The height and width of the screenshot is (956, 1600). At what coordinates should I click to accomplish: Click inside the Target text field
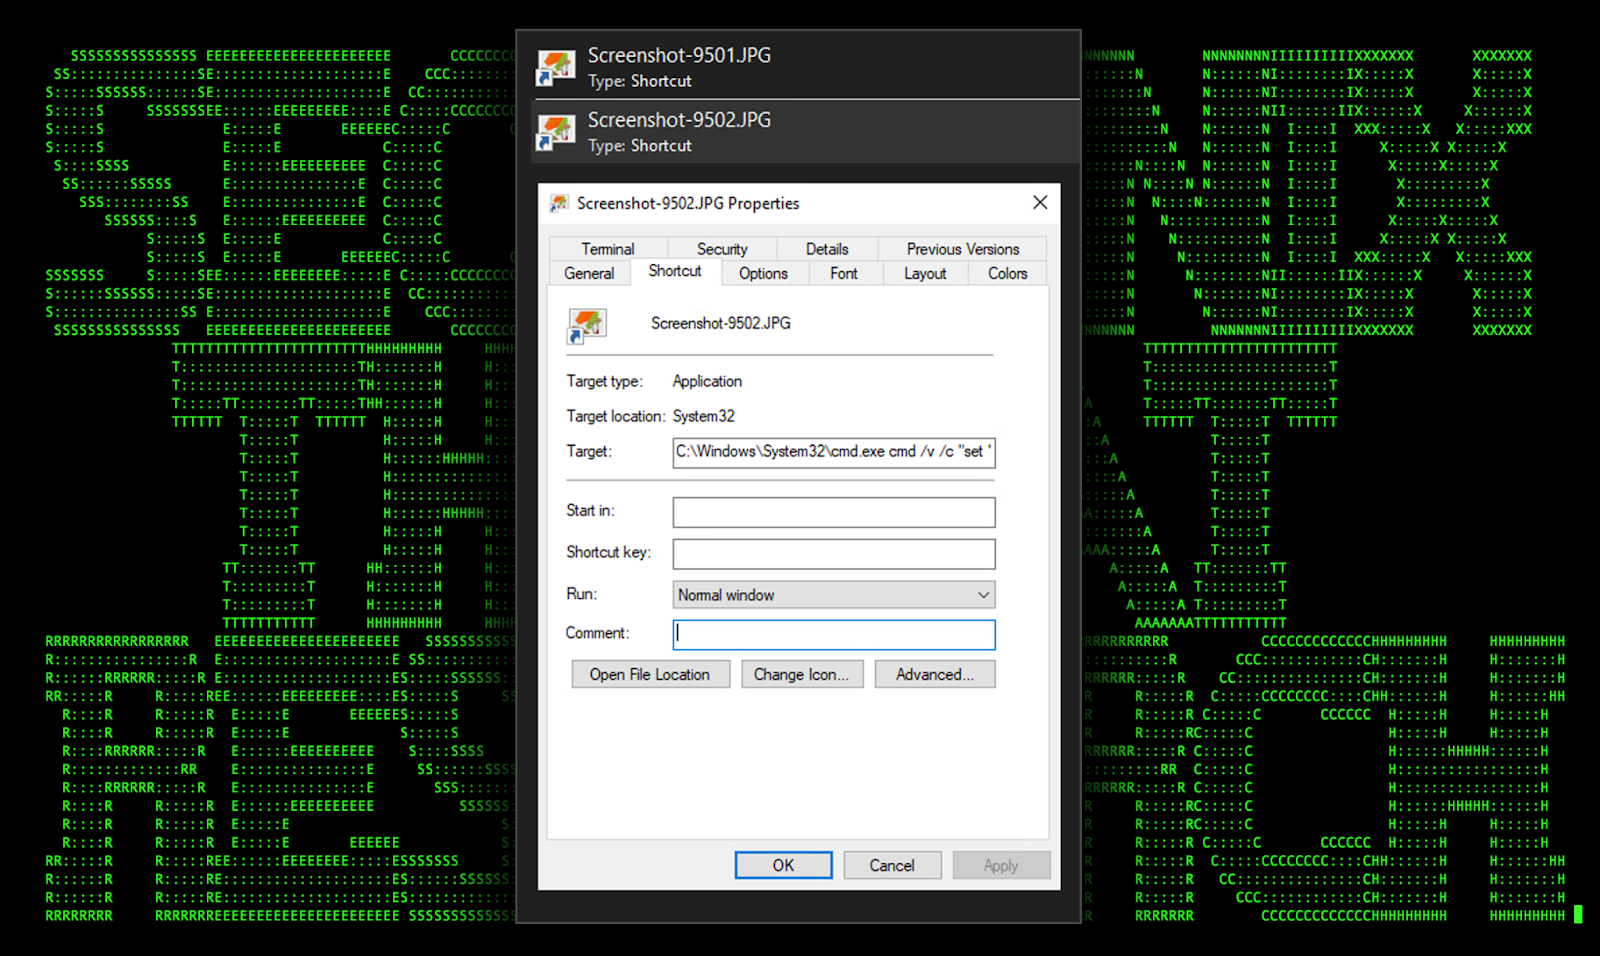pyautogui.click(x=833, y=452)
